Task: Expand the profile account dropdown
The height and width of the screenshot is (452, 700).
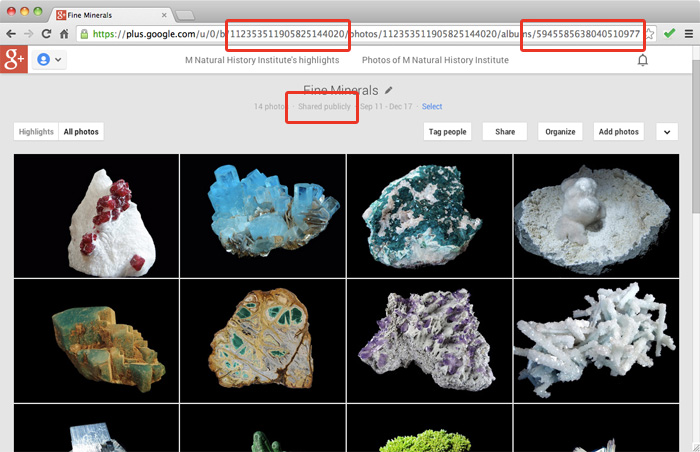Action: coord(50,60)
